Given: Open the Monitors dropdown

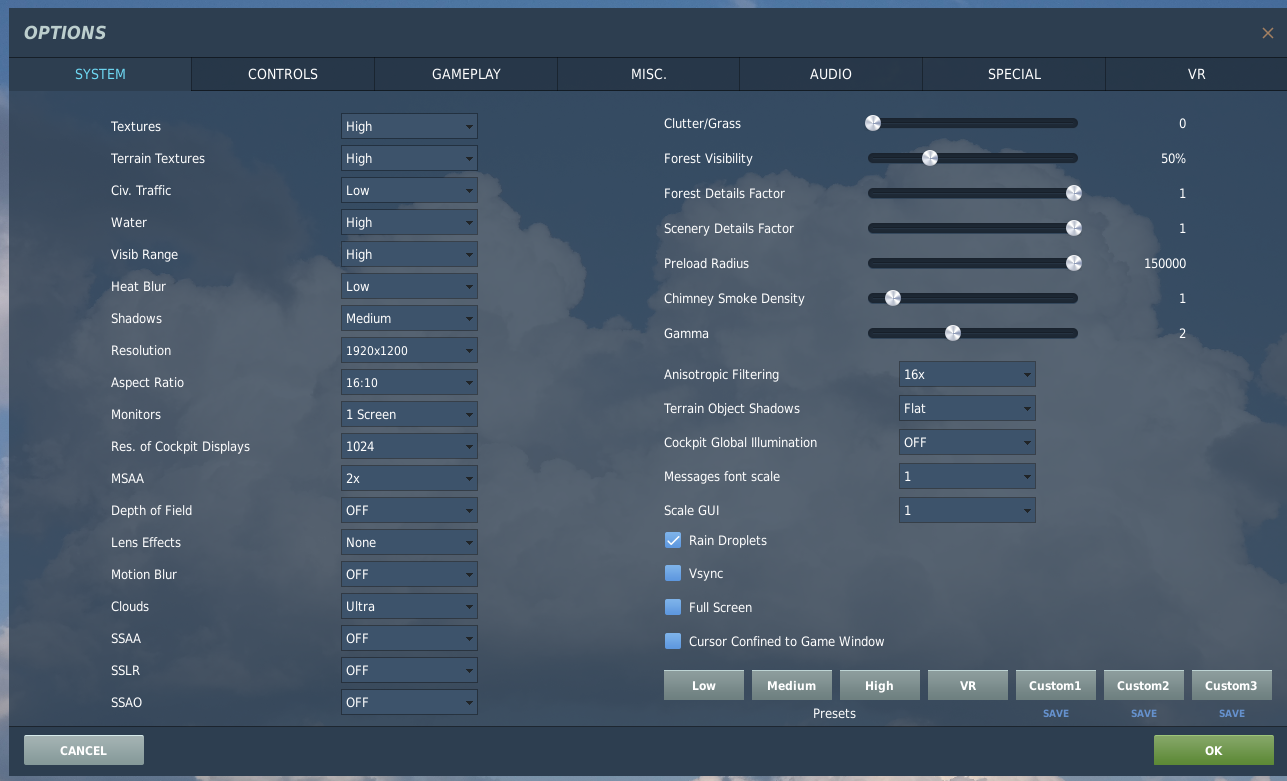Looking at the screenshot, I should 409,414.
